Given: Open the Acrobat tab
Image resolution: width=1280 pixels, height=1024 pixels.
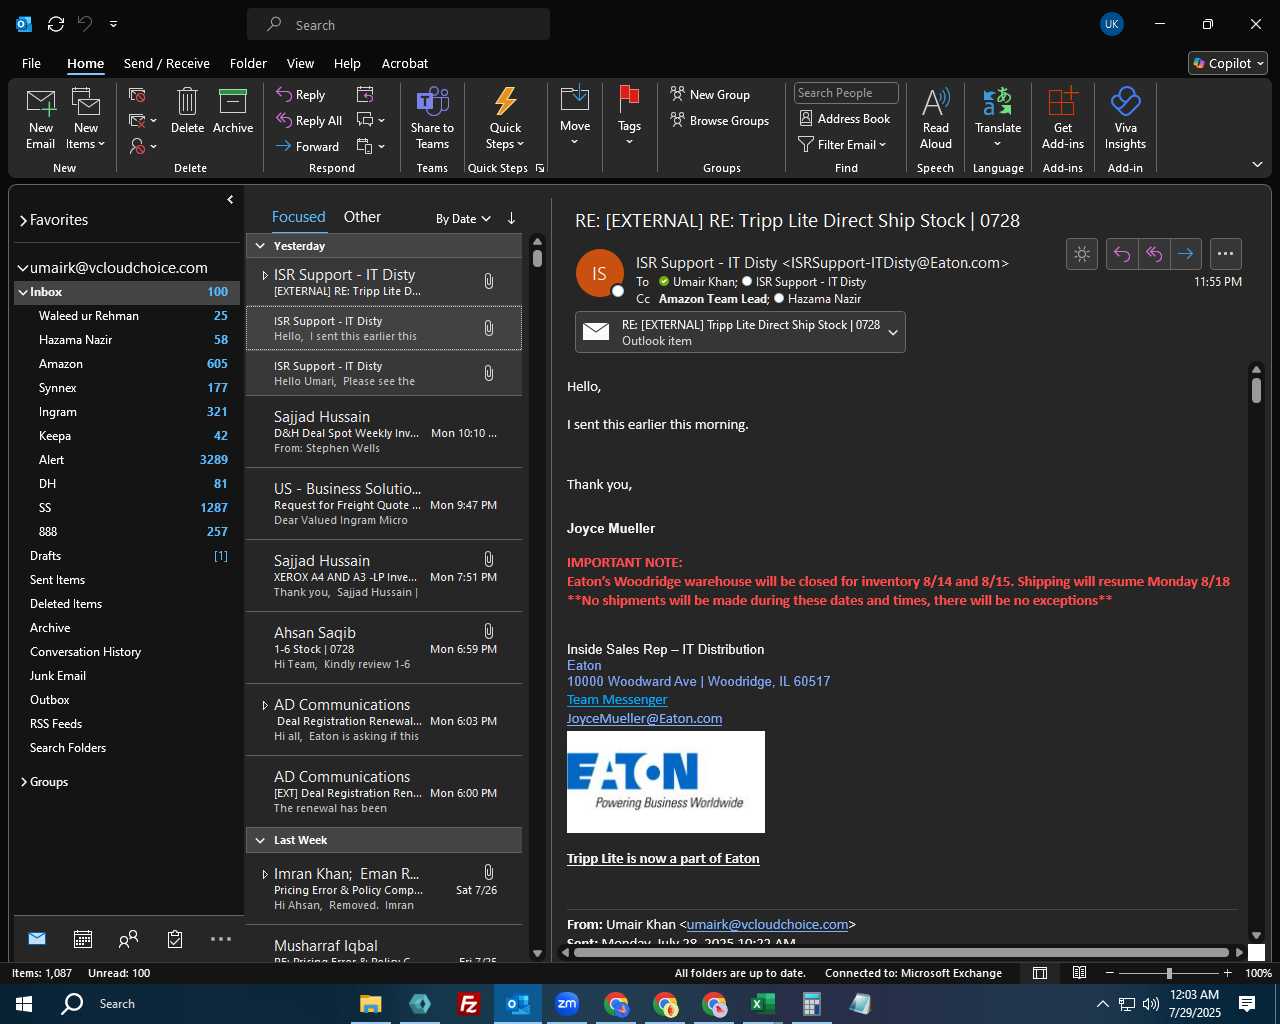Looking at the screenshot, I should (405, 63).
